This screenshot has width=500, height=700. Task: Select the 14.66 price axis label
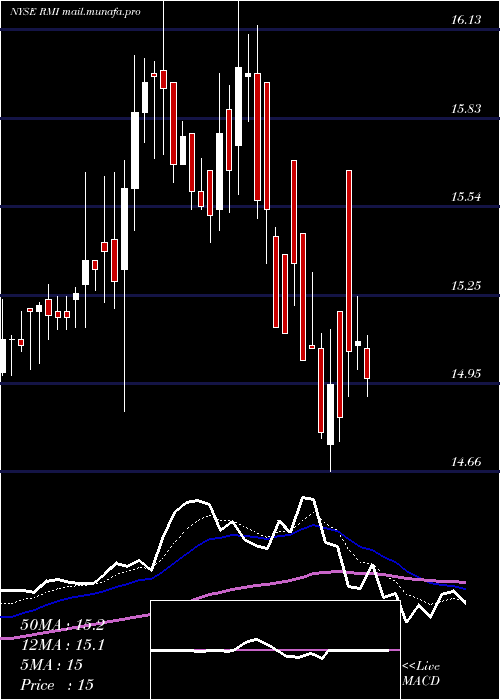coord(466,461)
